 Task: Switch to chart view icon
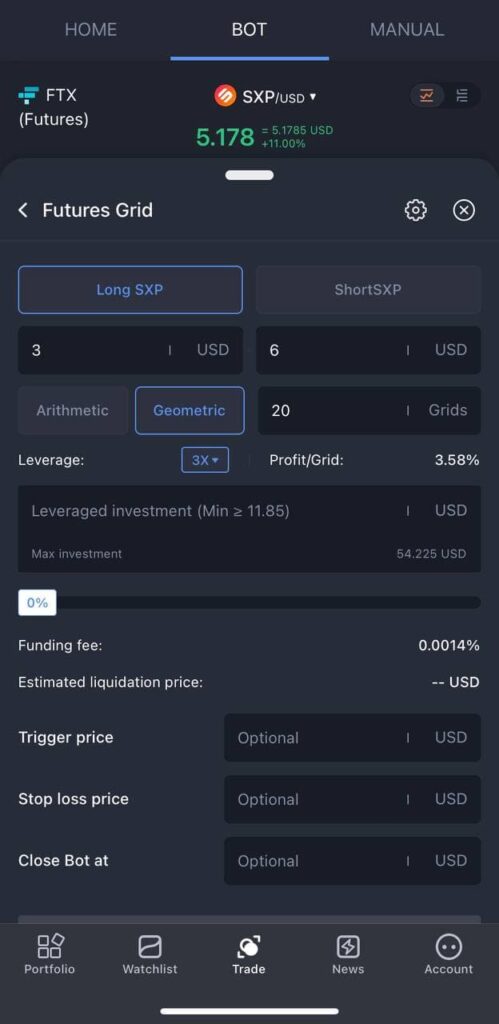427,96
